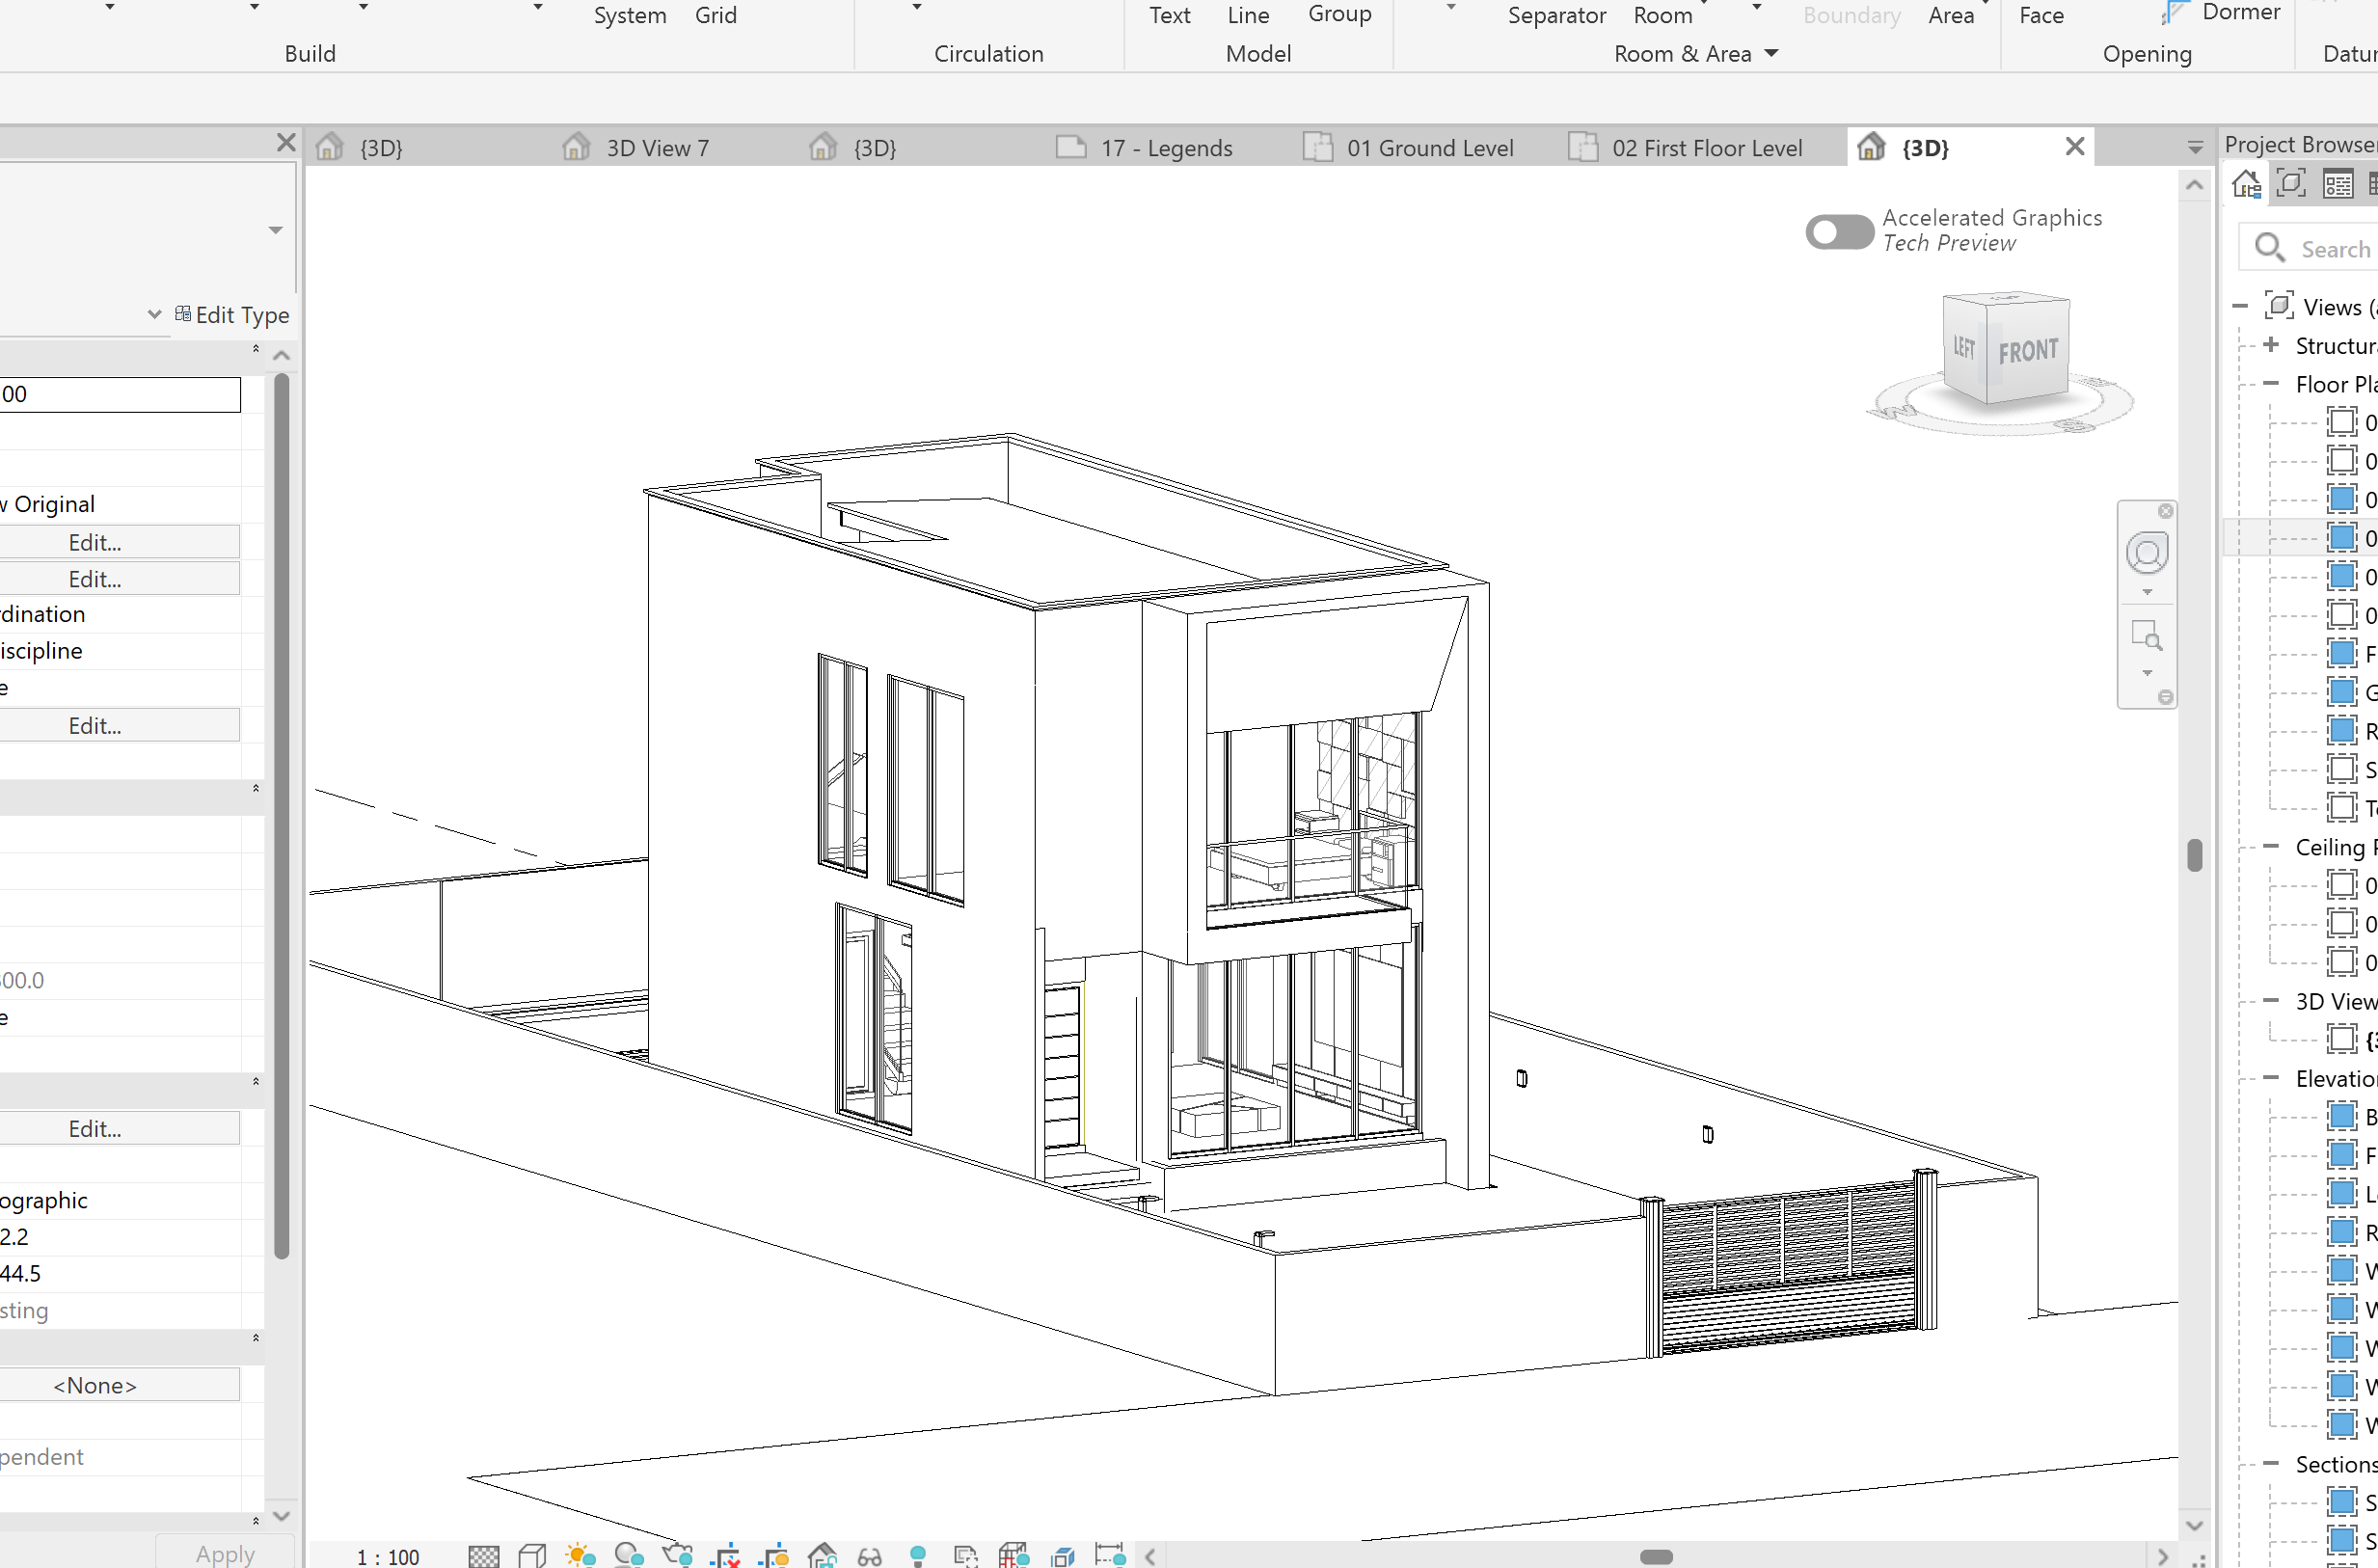2378x1568 pixels.
Task: Click FRONT face of the ViewCube
Action: (2028, 352)
